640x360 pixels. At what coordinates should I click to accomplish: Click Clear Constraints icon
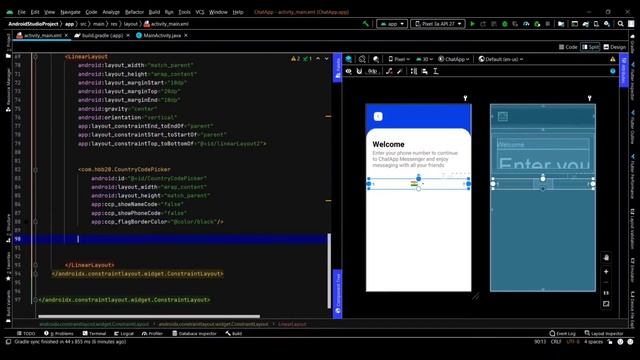pos(389,71)
